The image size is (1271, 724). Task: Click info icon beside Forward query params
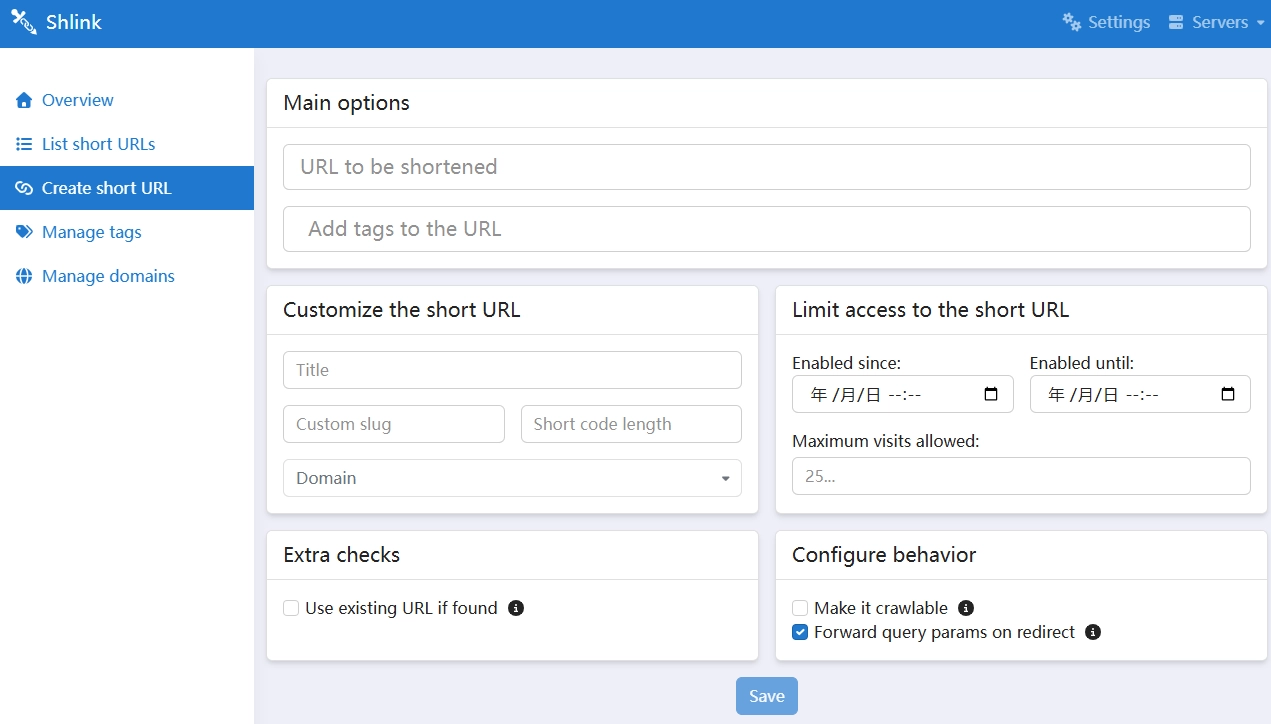click(x=1093, y=632)
